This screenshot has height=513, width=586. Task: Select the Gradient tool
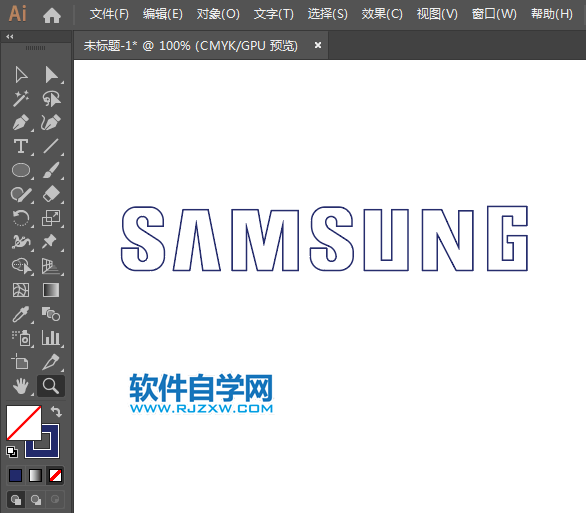coord(51,290)
